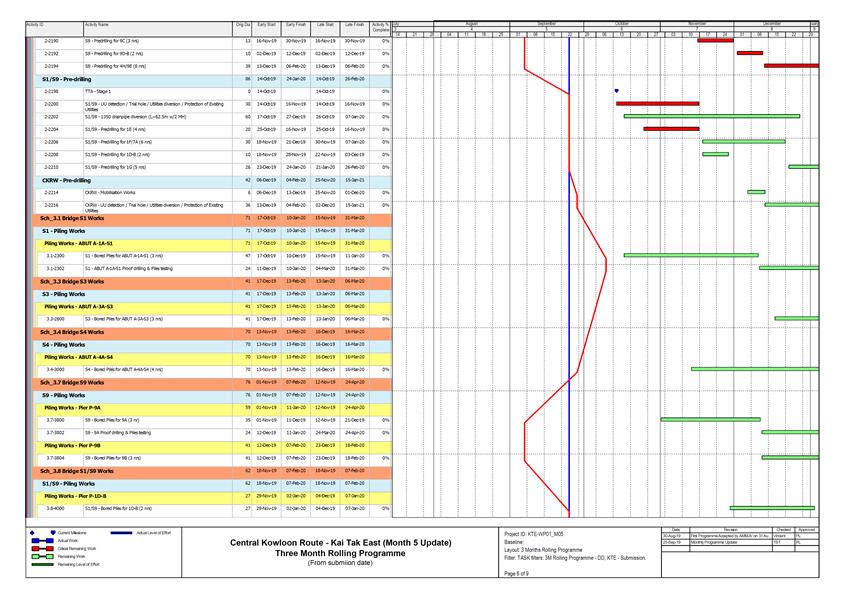Click the blue data date line
This screenshot has width=868, height=615.
pyautogui.click(x=568, y=300)
